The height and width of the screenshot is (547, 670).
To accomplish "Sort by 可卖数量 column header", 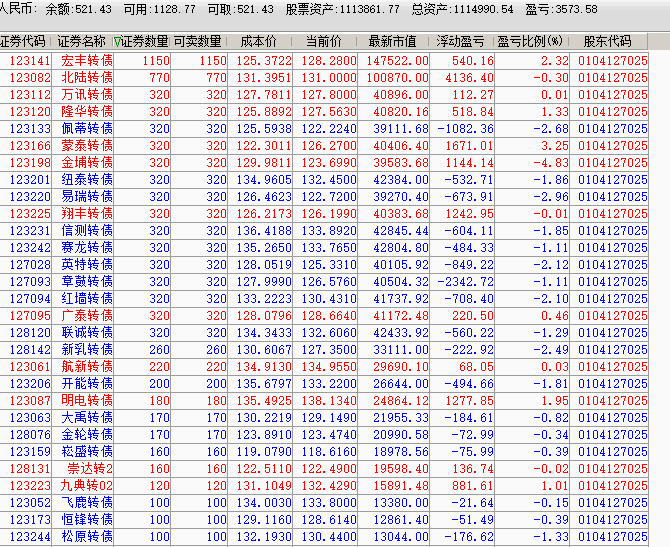I will 198,41.
